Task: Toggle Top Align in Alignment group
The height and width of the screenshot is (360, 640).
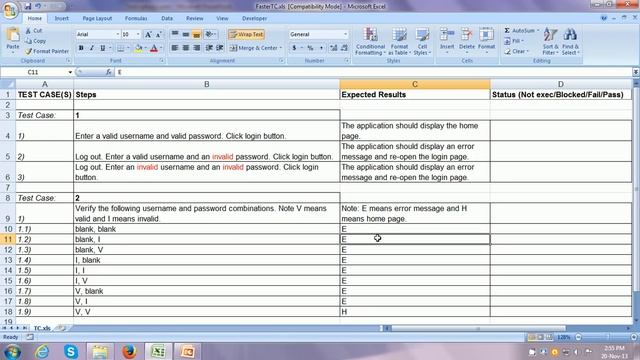Action: 175,35
